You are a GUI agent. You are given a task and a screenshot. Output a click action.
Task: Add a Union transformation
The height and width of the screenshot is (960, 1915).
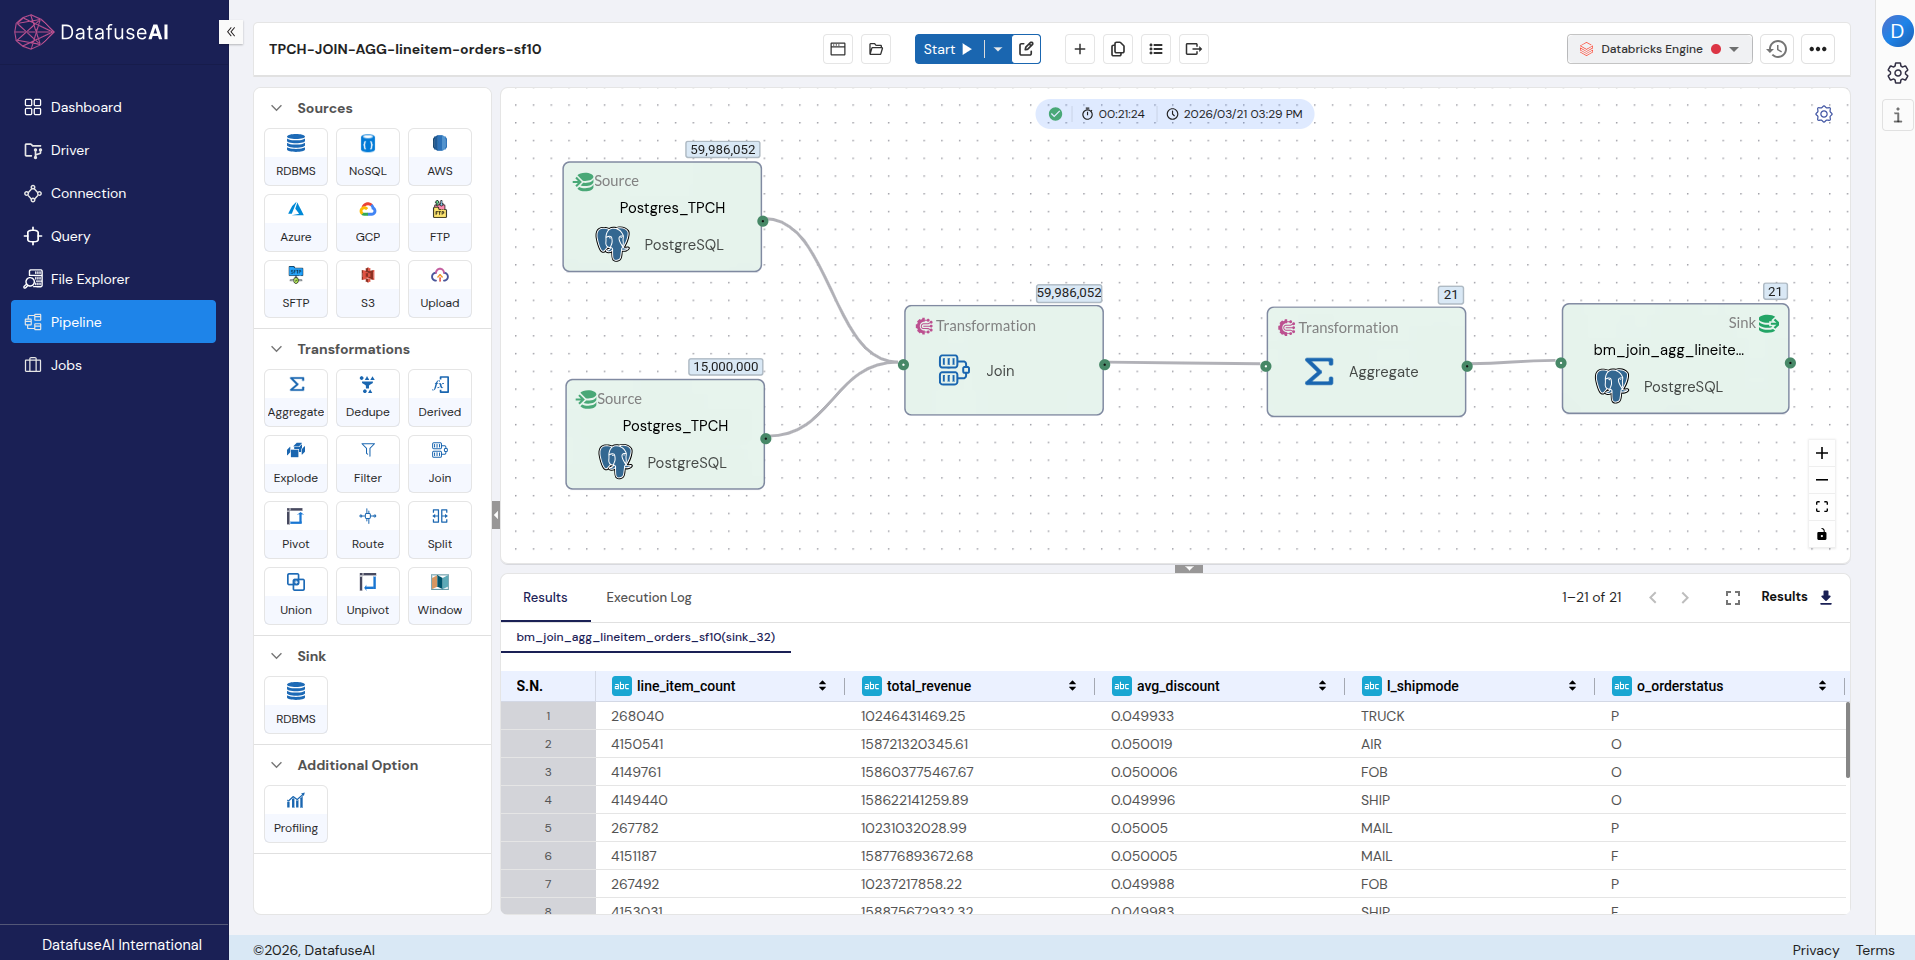point(296,595)
